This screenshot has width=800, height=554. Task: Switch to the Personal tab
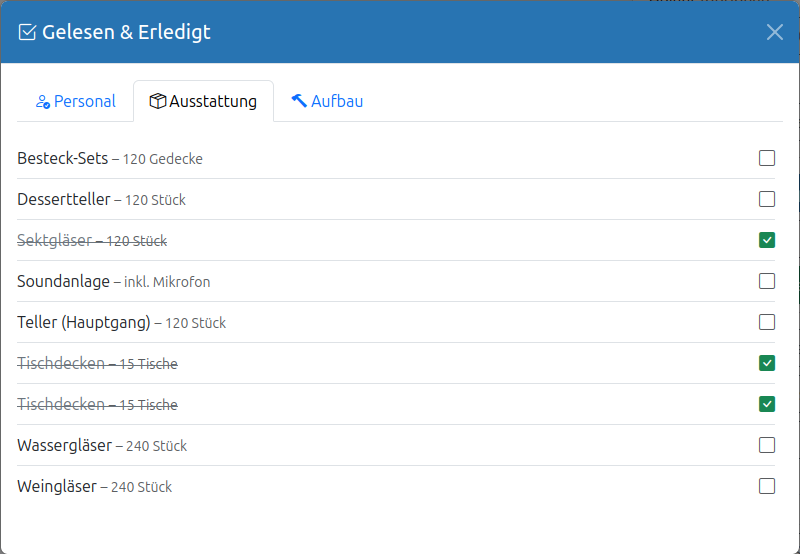[x=76, y=101]
